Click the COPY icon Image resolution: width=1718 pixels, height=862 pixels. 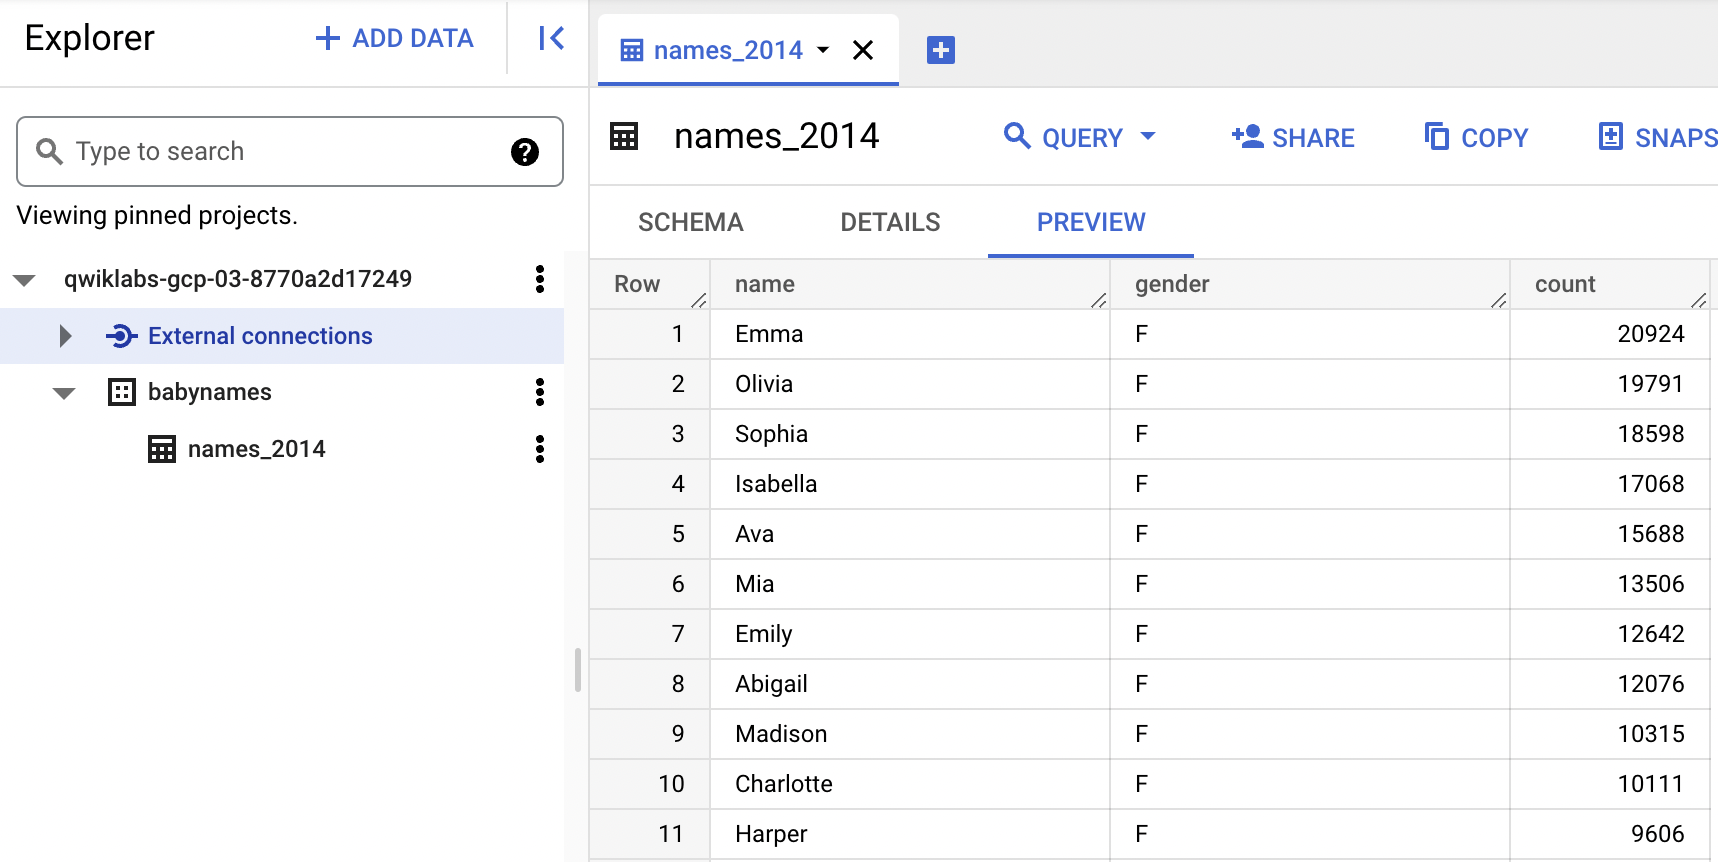(1437, 136)
